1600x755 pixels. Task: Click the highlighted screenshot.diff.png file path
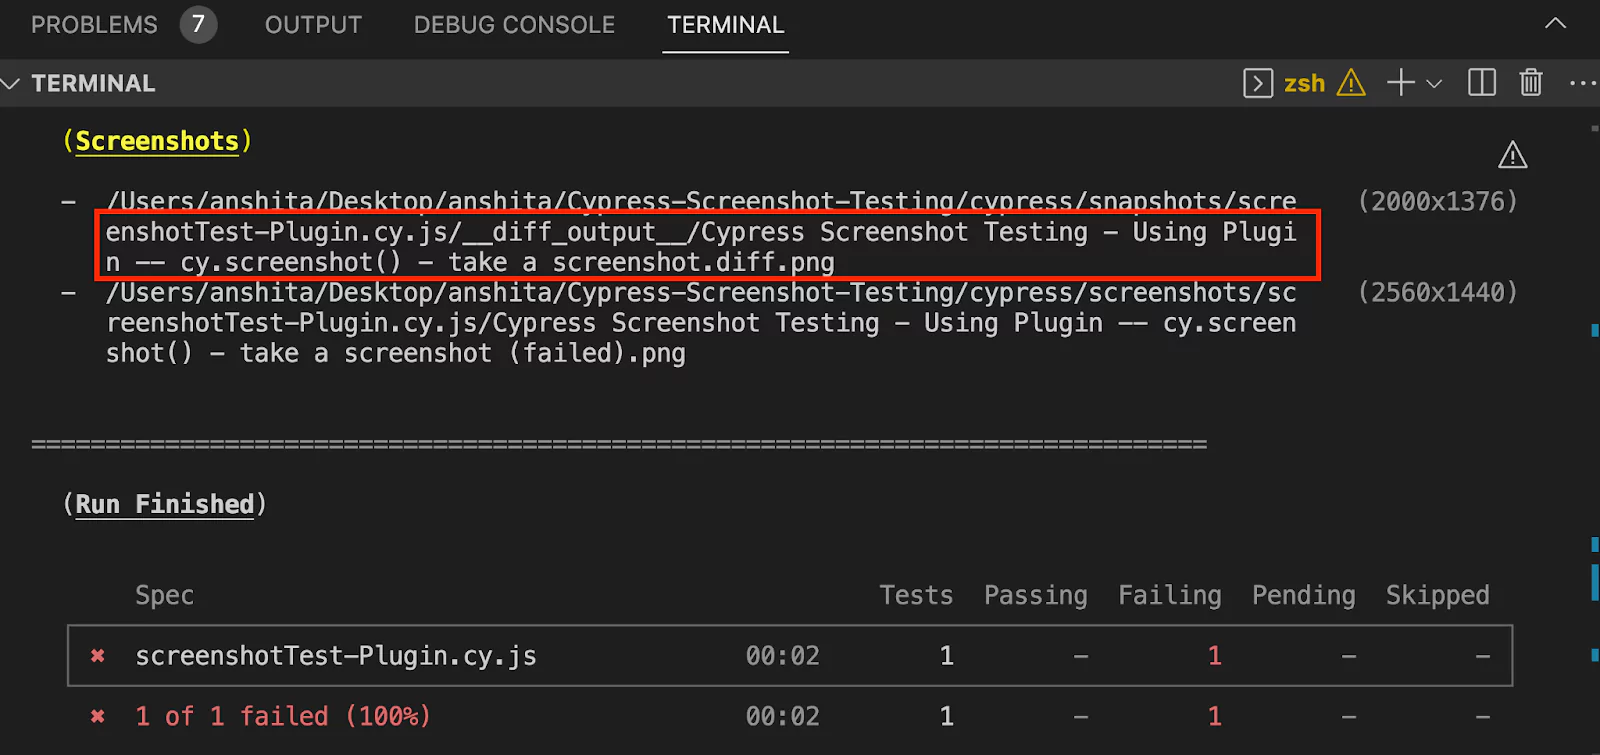click(x=700, y=247)
